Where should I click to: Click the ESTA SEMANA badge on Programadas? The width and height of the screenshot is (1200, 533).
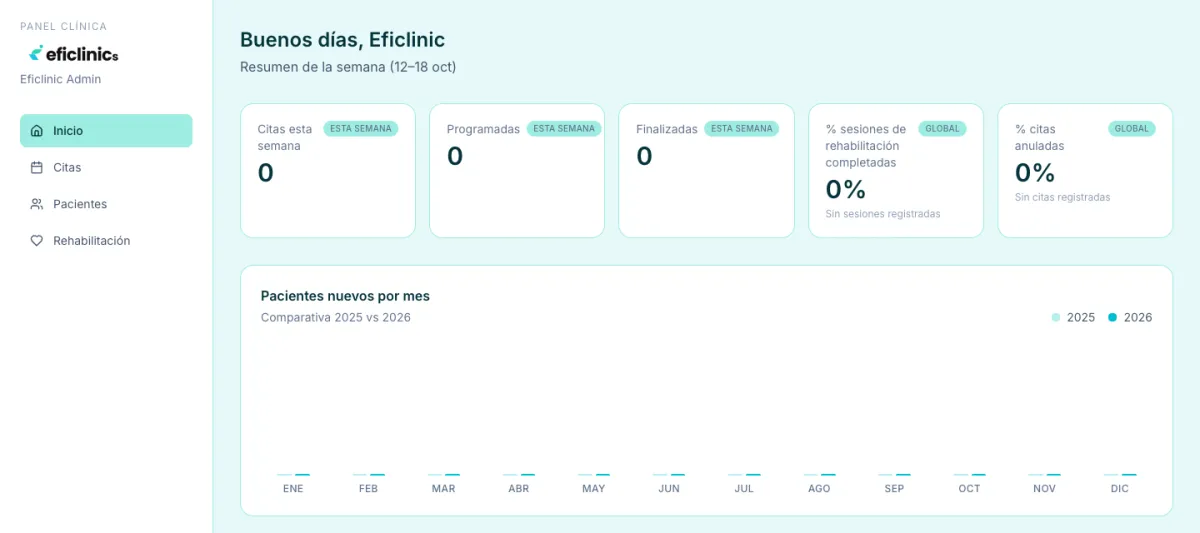click(564, 129)
